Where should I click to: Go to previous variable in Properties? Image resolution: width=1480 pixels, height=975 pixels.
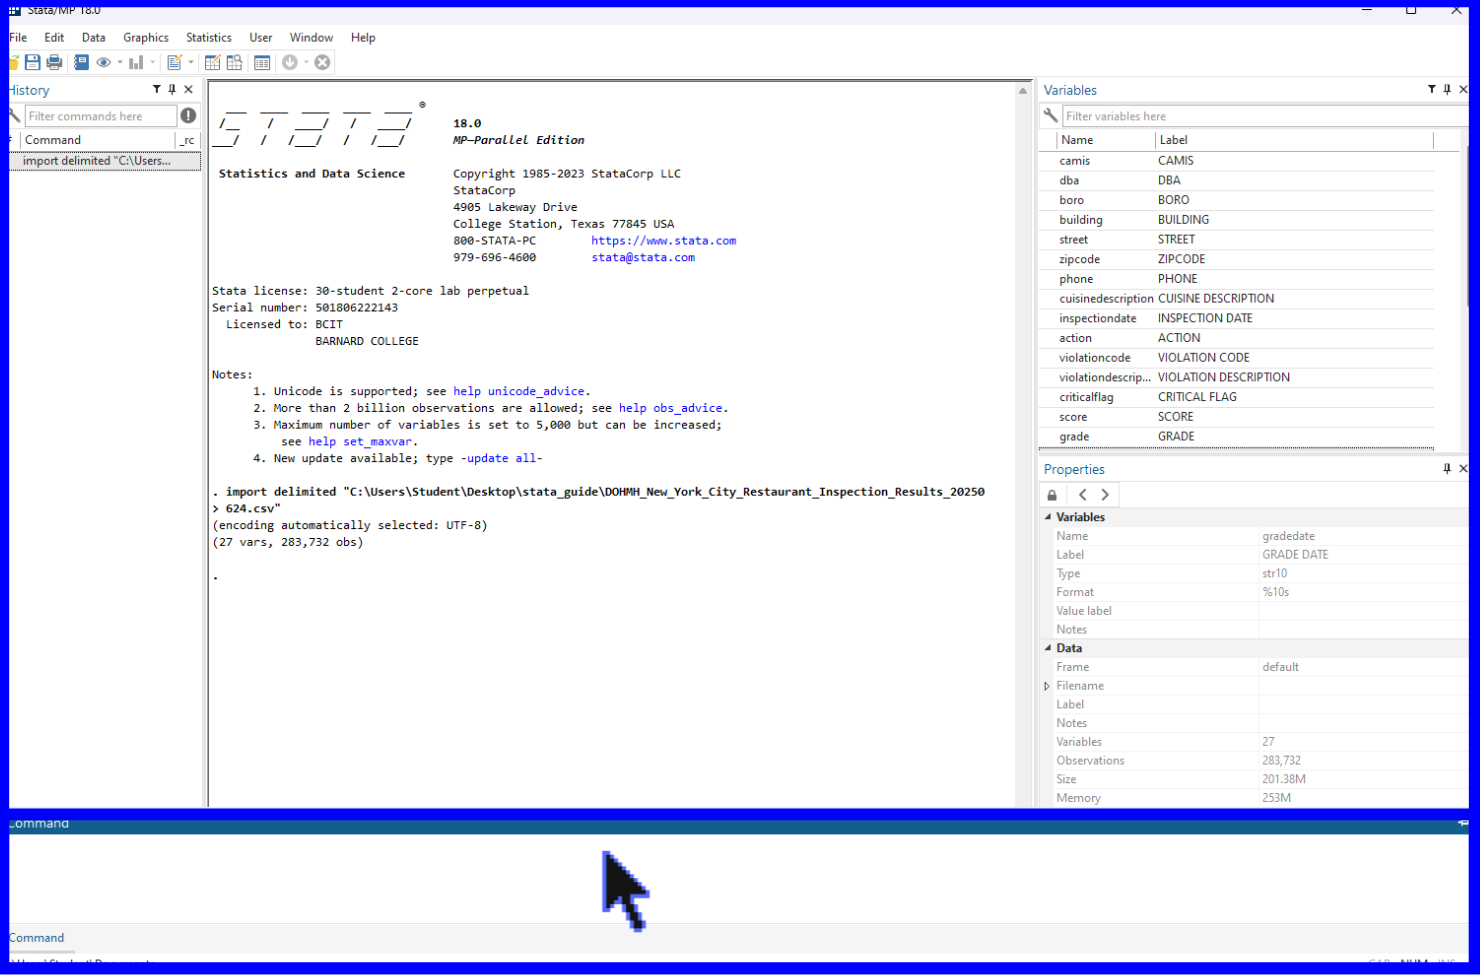click(x=1082, y=495)
